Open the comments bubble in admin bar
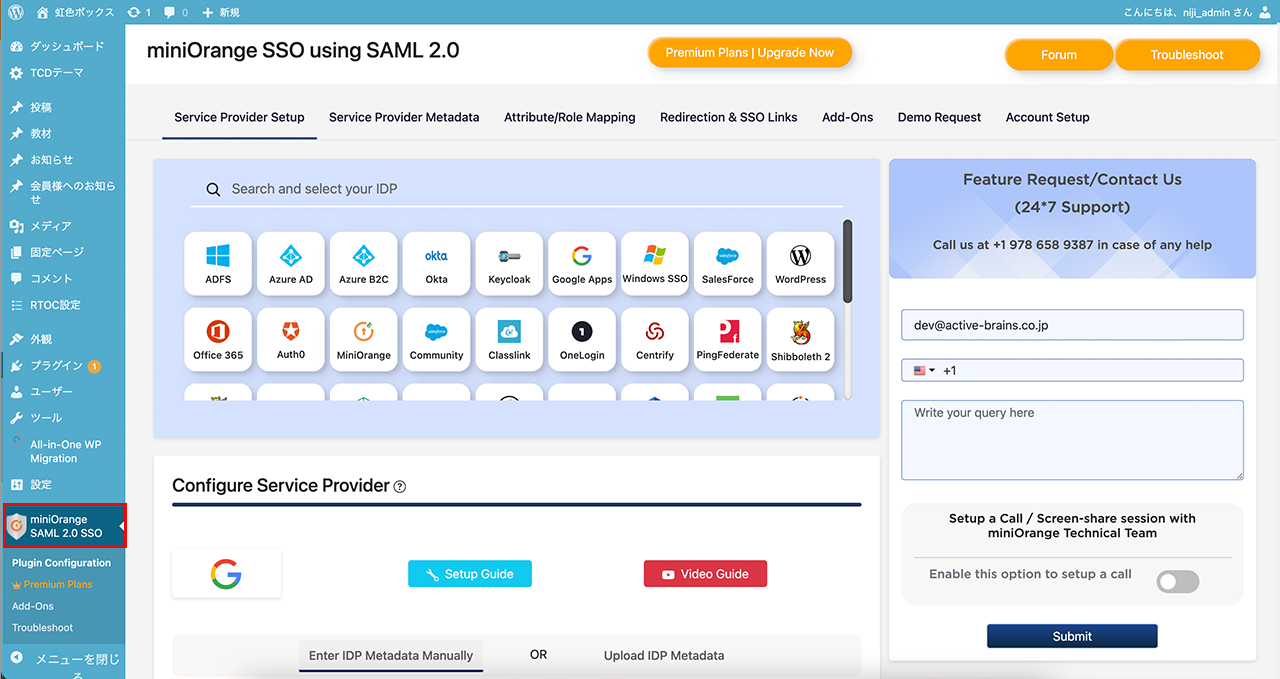 click(x=176, y=12)
